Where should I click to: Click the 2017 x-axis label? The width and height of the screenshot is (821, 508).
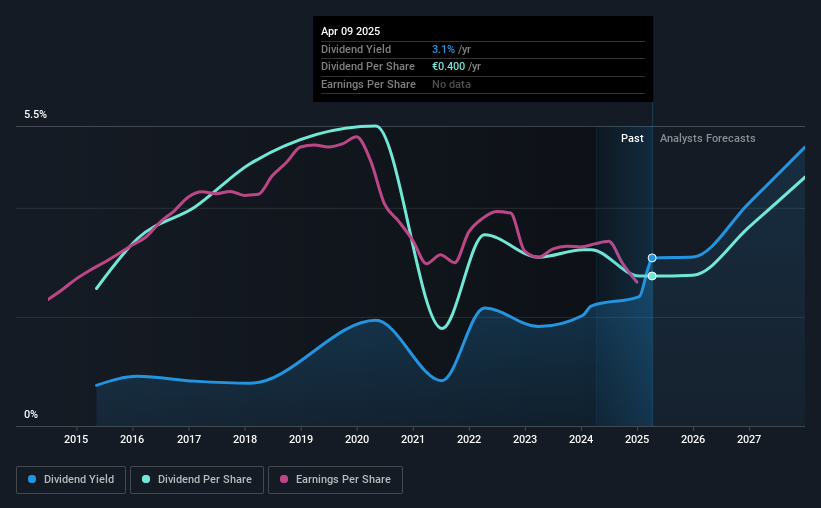pyautogui.click(x=188, y=439)
